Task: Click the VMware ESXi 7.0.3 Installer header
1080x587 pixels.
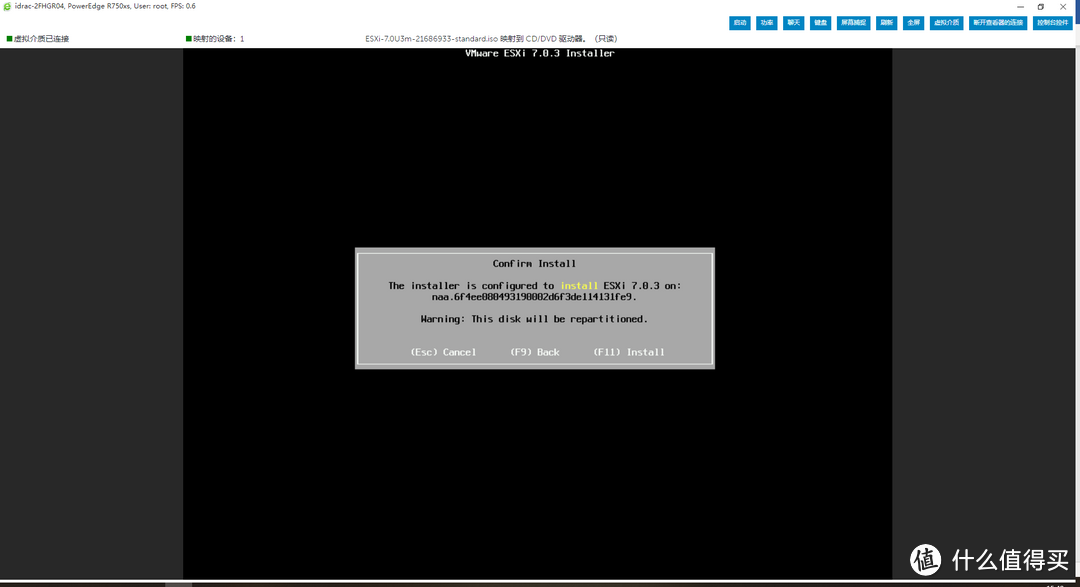Action: [x=539, y=53]
